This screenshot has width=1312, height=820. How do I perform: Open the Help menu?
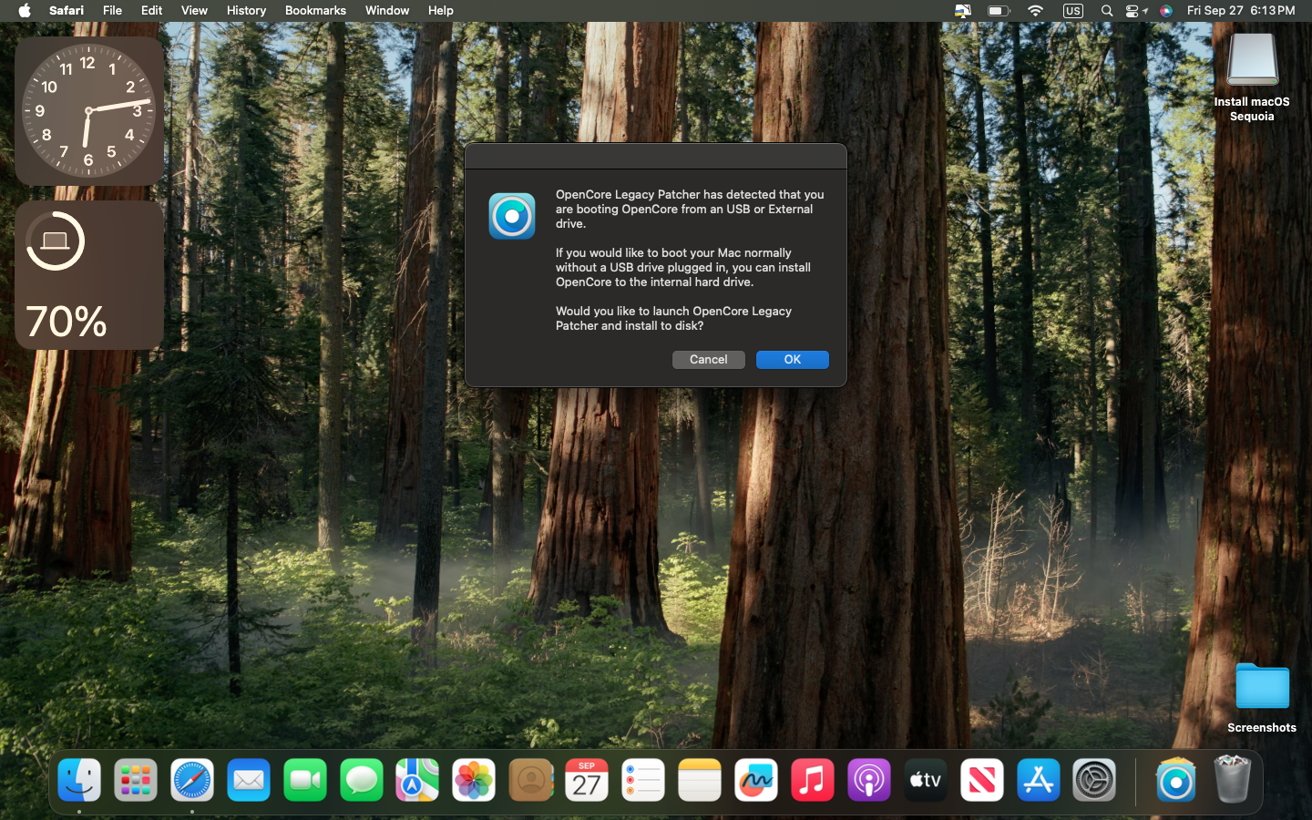pos(440,10)
